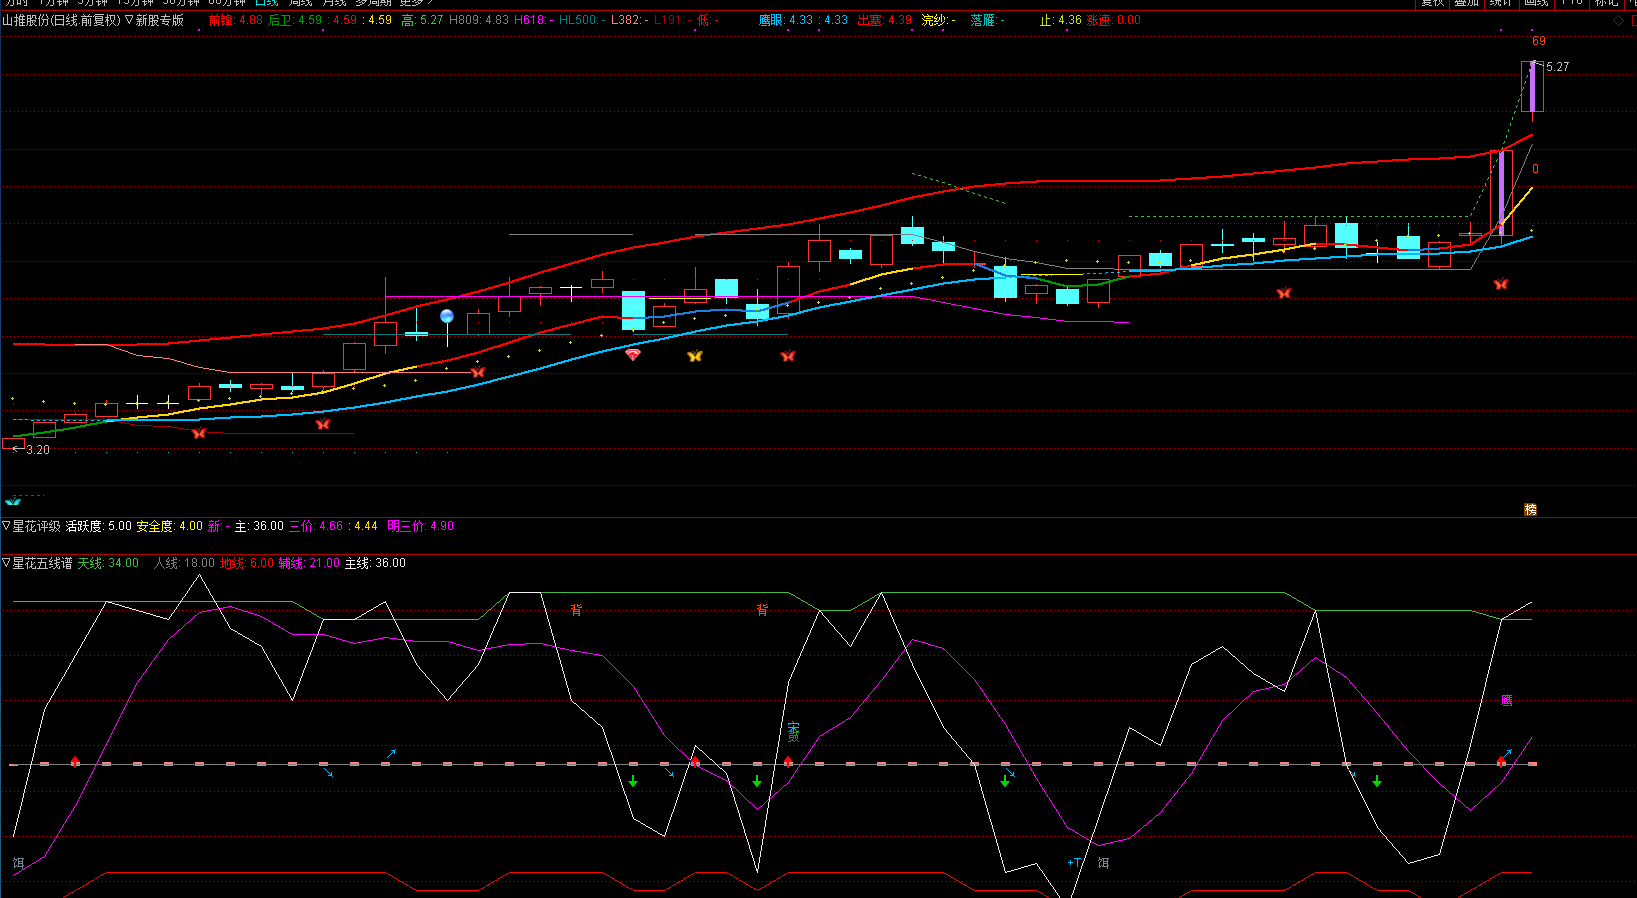This screenshot has width=1637, height=898.
Task: Click the second 背 divergence label
Action: (762, 609)
